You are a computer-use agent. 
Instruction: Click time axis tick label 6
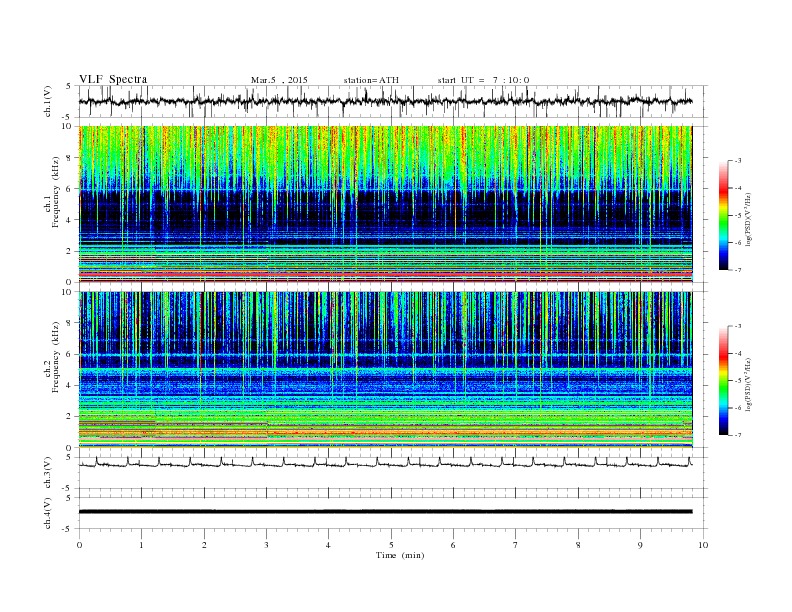coord(454,545)
